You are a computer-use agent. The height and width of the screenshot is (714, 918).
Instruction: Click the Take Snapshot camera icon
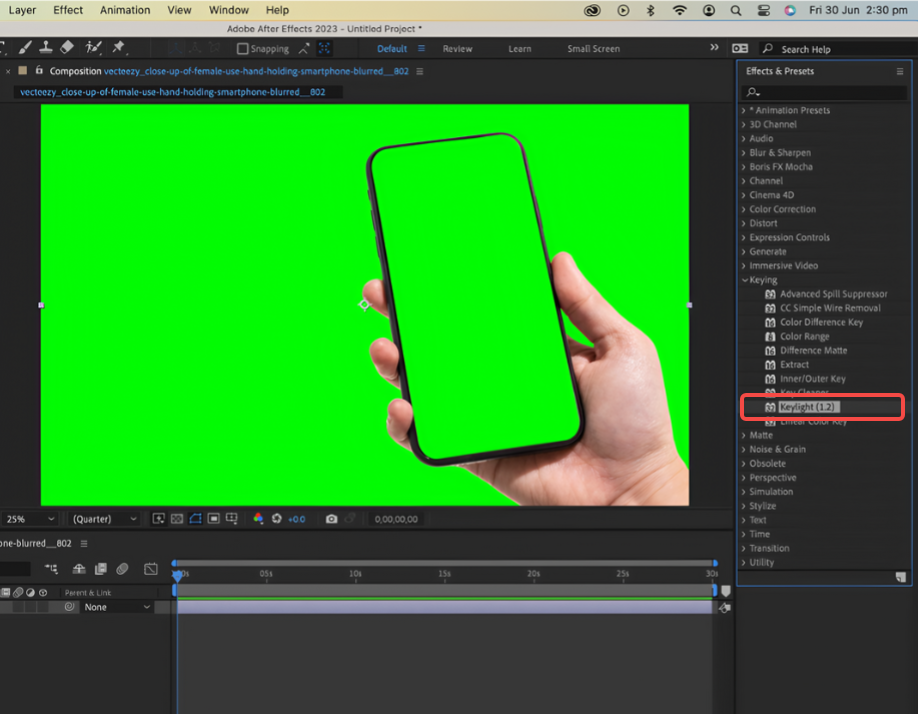coord(332,519)
